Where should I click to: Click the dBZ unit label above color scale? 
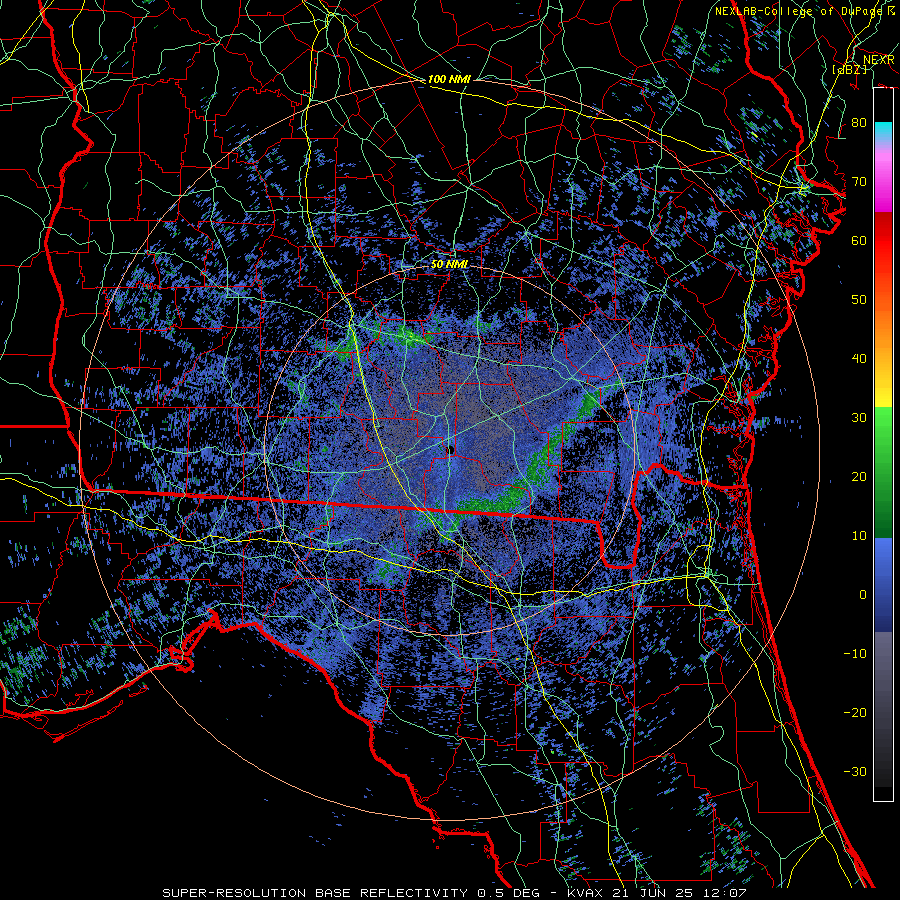(x=849, y=69)
